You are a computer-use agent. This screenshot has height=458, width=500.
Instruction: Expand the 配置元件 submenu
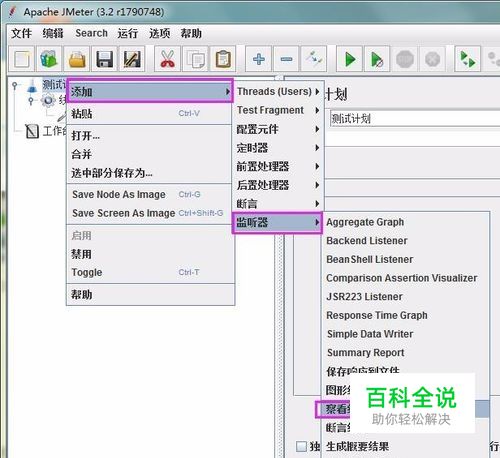[278, 129]
